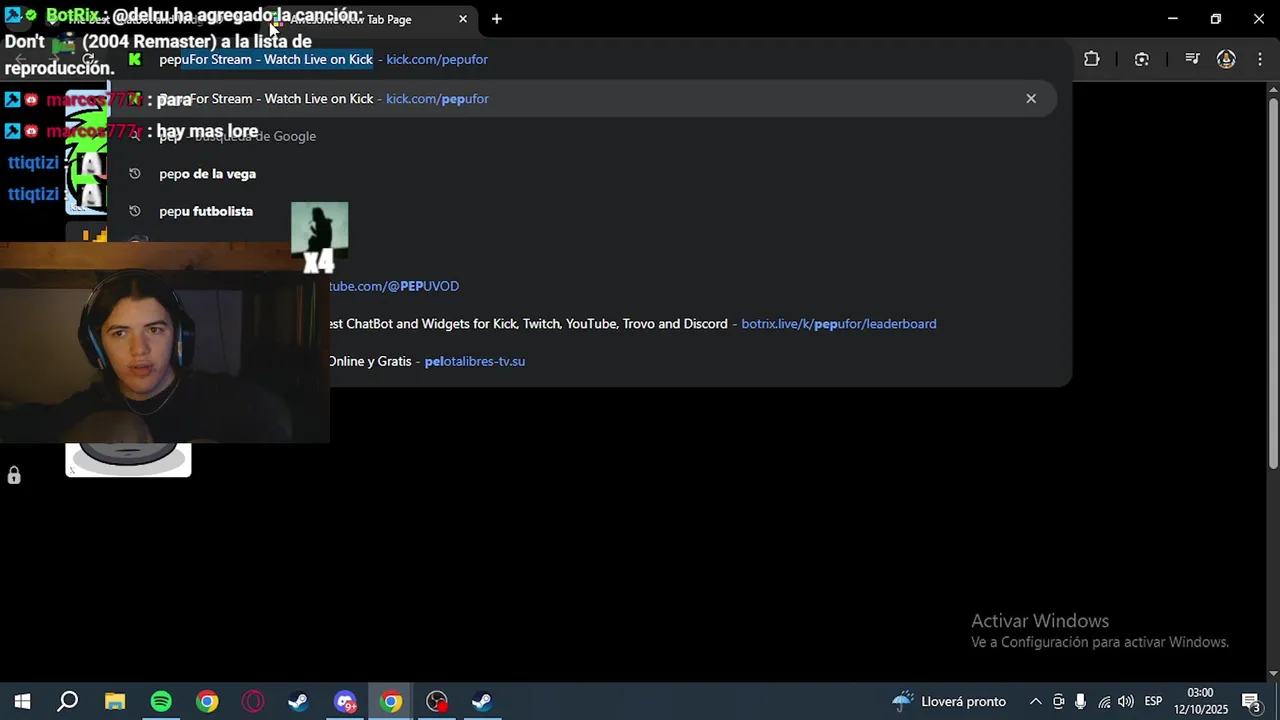Click the padlock icon at left edge
This screenshot has width=1280, height=720.
tap(14, 475)
